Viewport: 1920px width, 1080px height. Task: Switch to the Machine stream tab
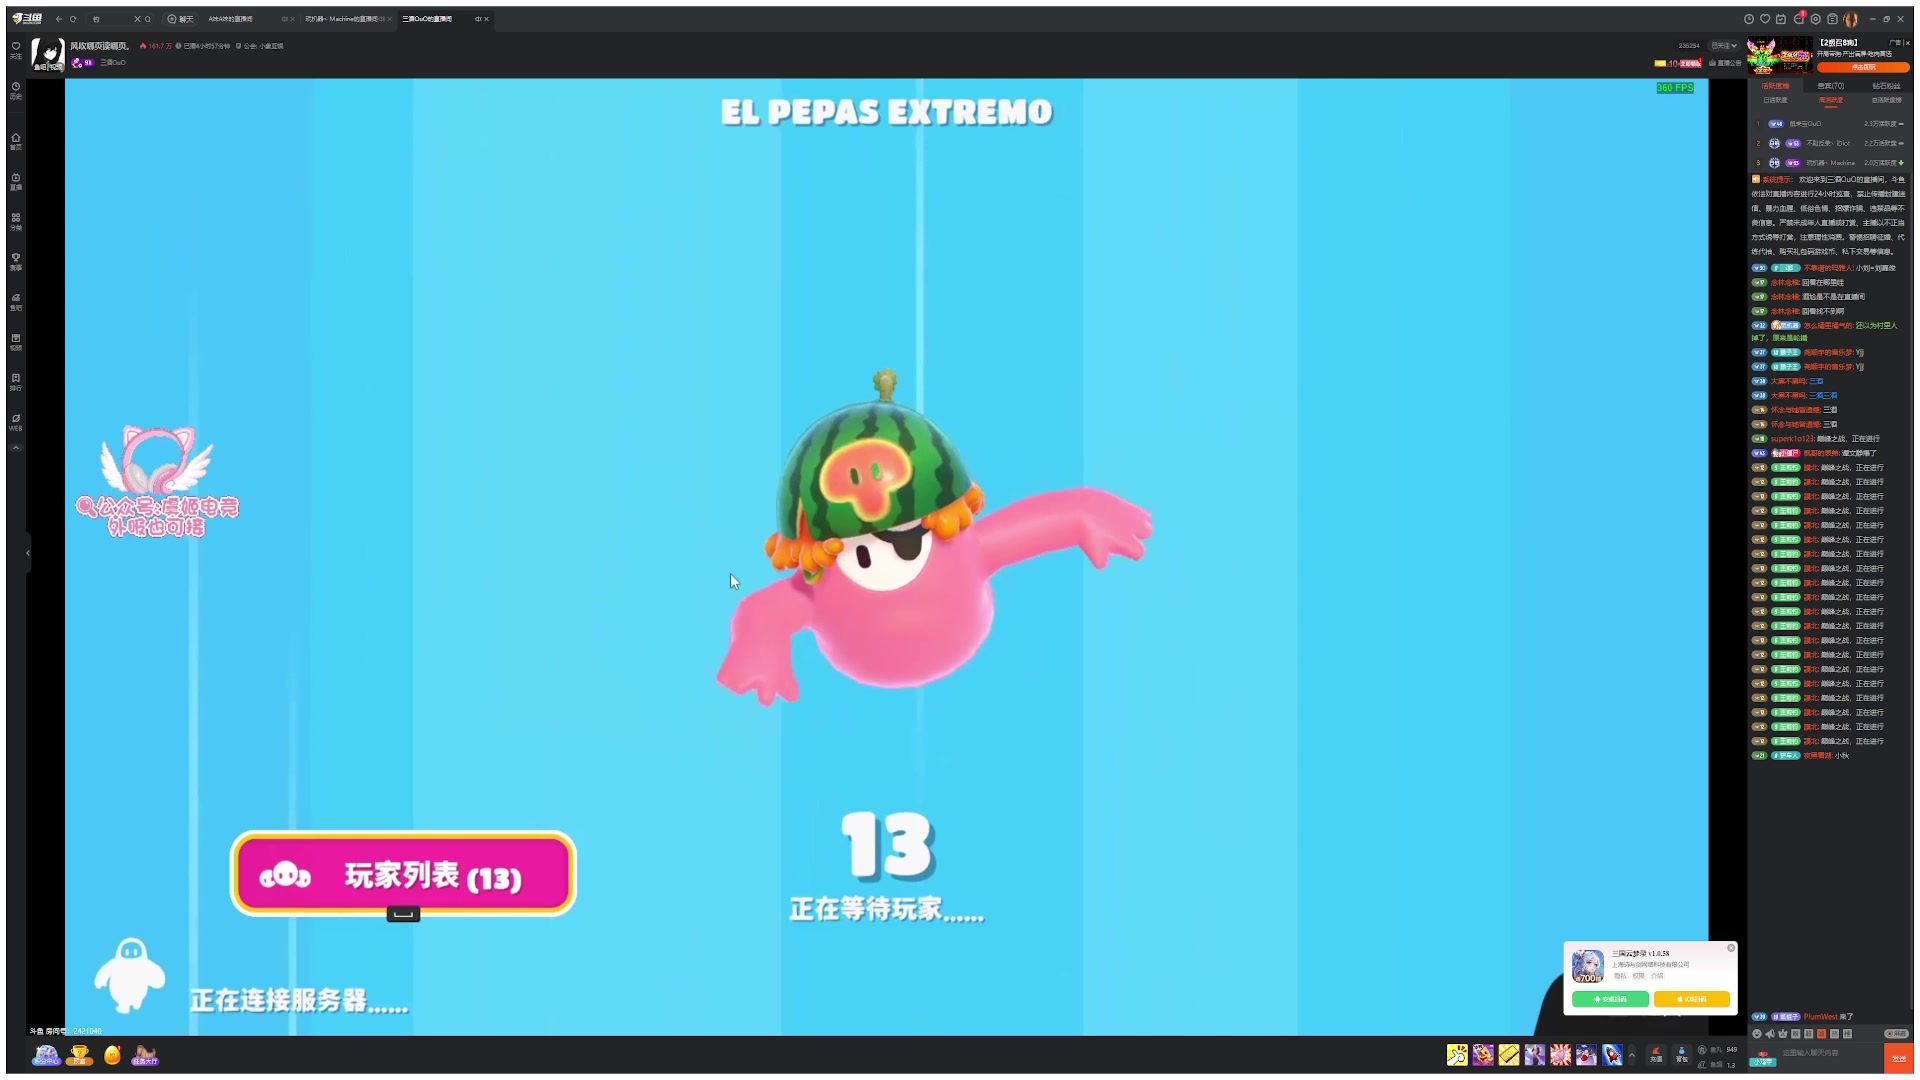point(341,19)
